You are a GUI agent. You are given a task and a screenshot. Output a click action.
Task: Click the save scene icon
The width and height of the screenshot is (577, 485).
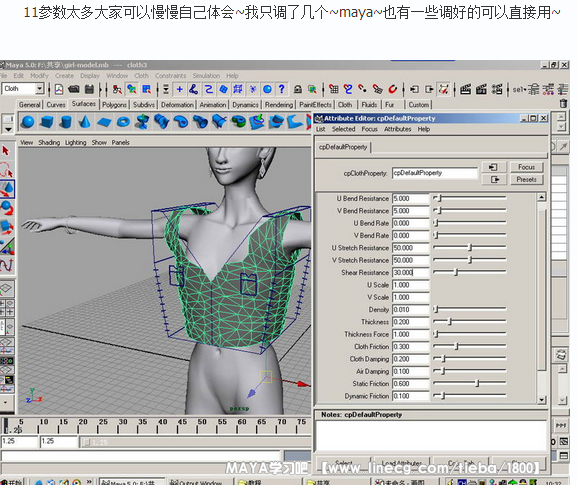89,89
